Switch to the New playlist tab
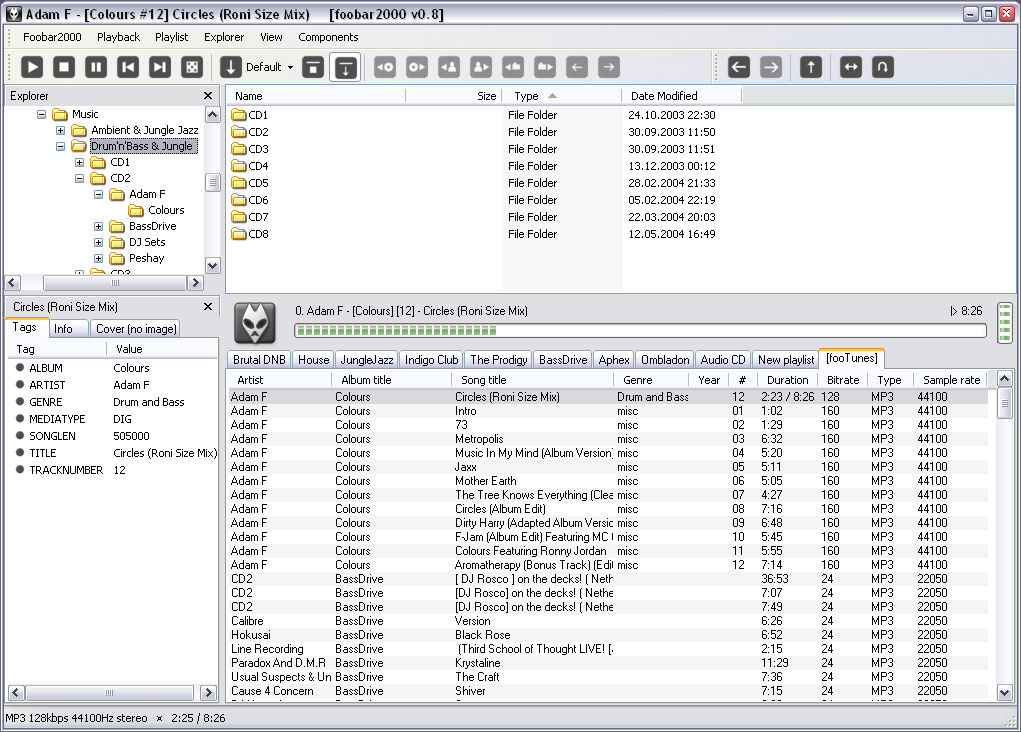The image size is (1021, 732). click(786, 359)
